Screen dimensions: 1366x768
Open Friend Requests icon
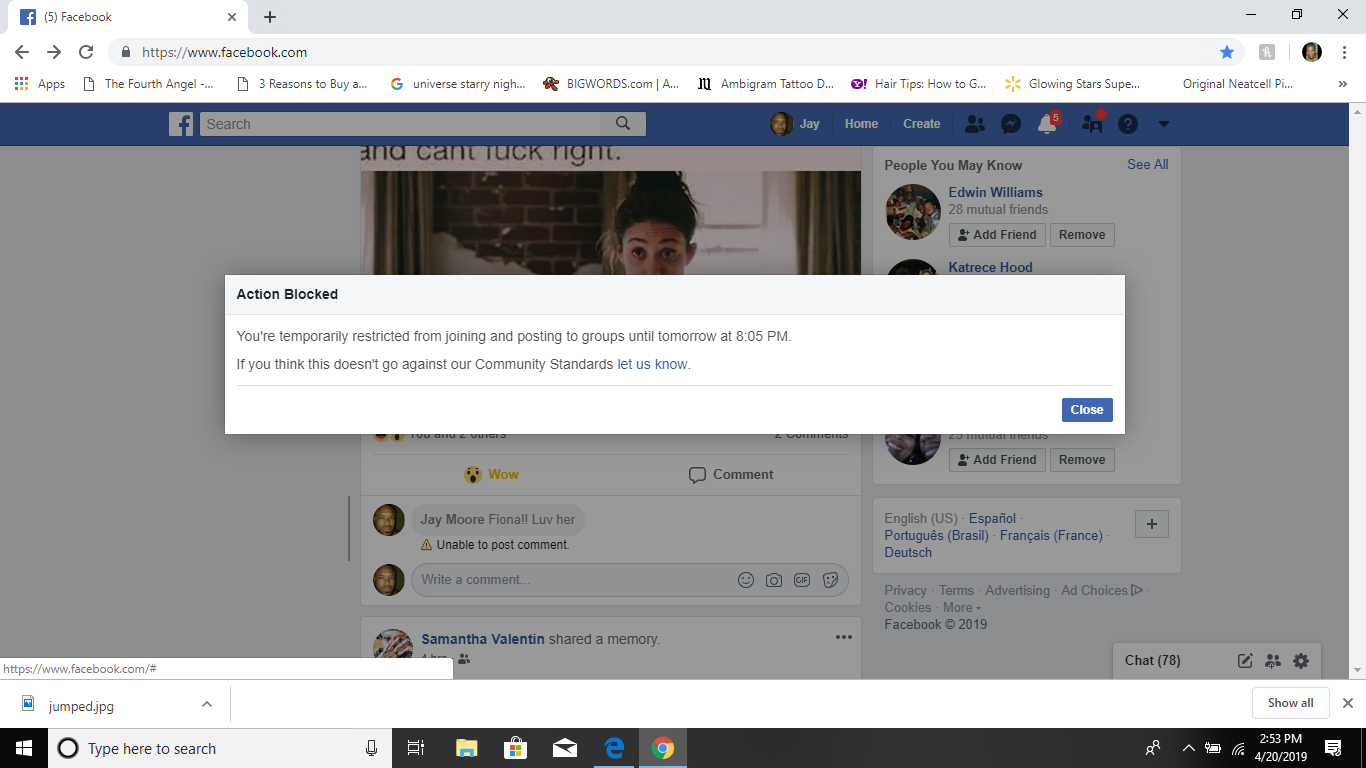coord(974,124)
